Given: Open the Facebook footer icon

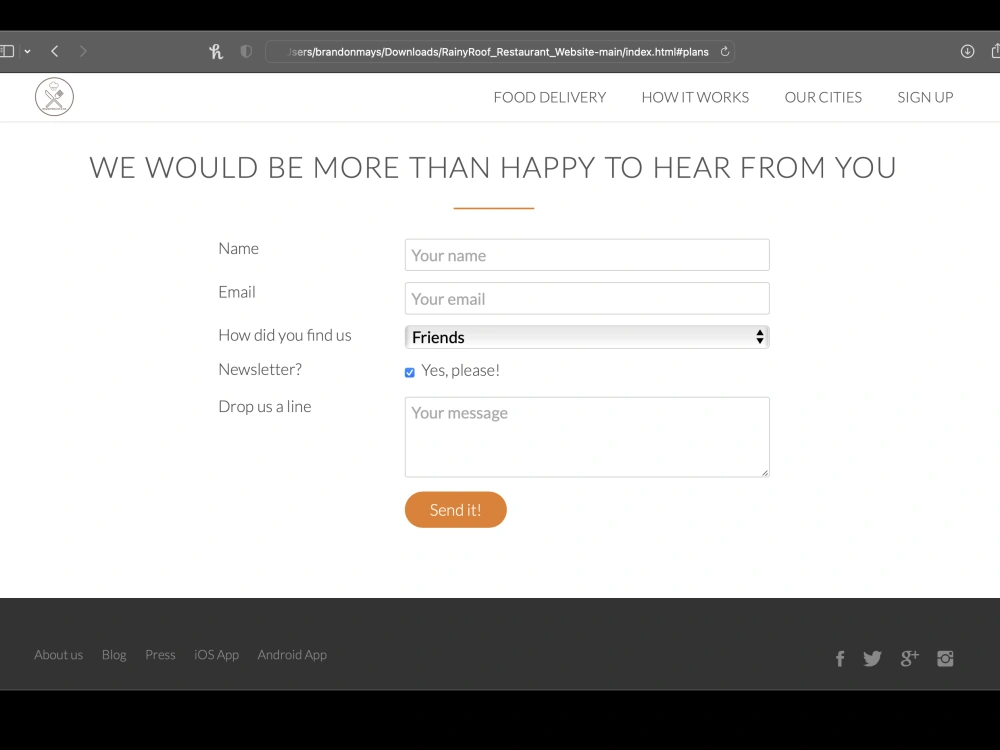Looking at the screenshot, I should [840, 659].
